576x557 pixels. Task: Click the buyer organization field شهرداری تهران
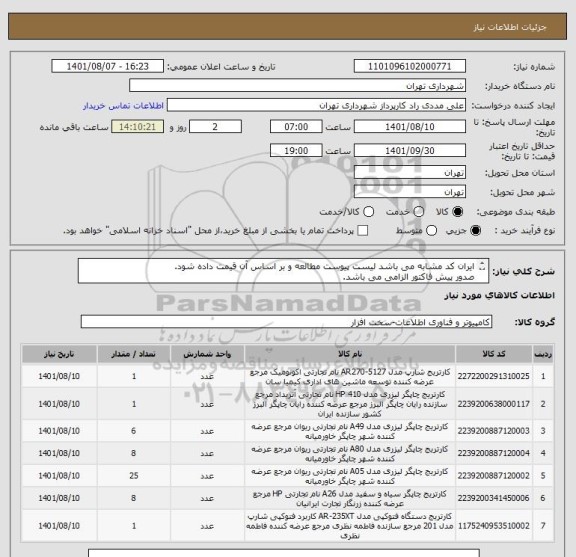298,86
